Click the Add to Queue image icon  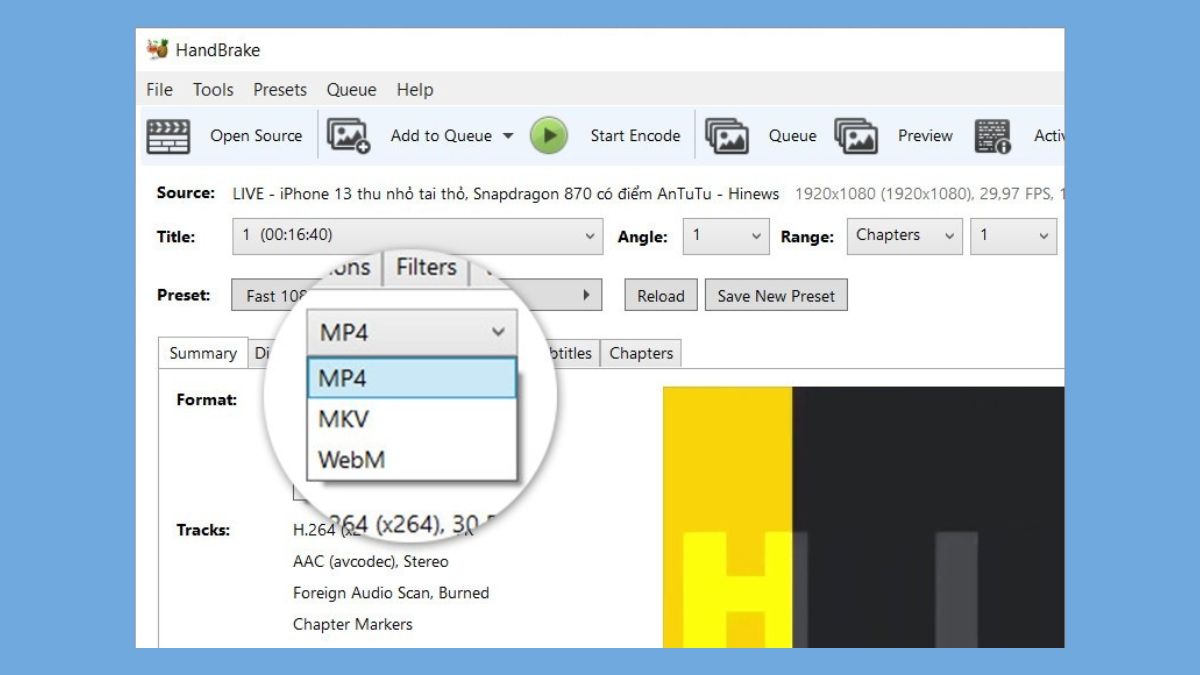tap(348, 136)
